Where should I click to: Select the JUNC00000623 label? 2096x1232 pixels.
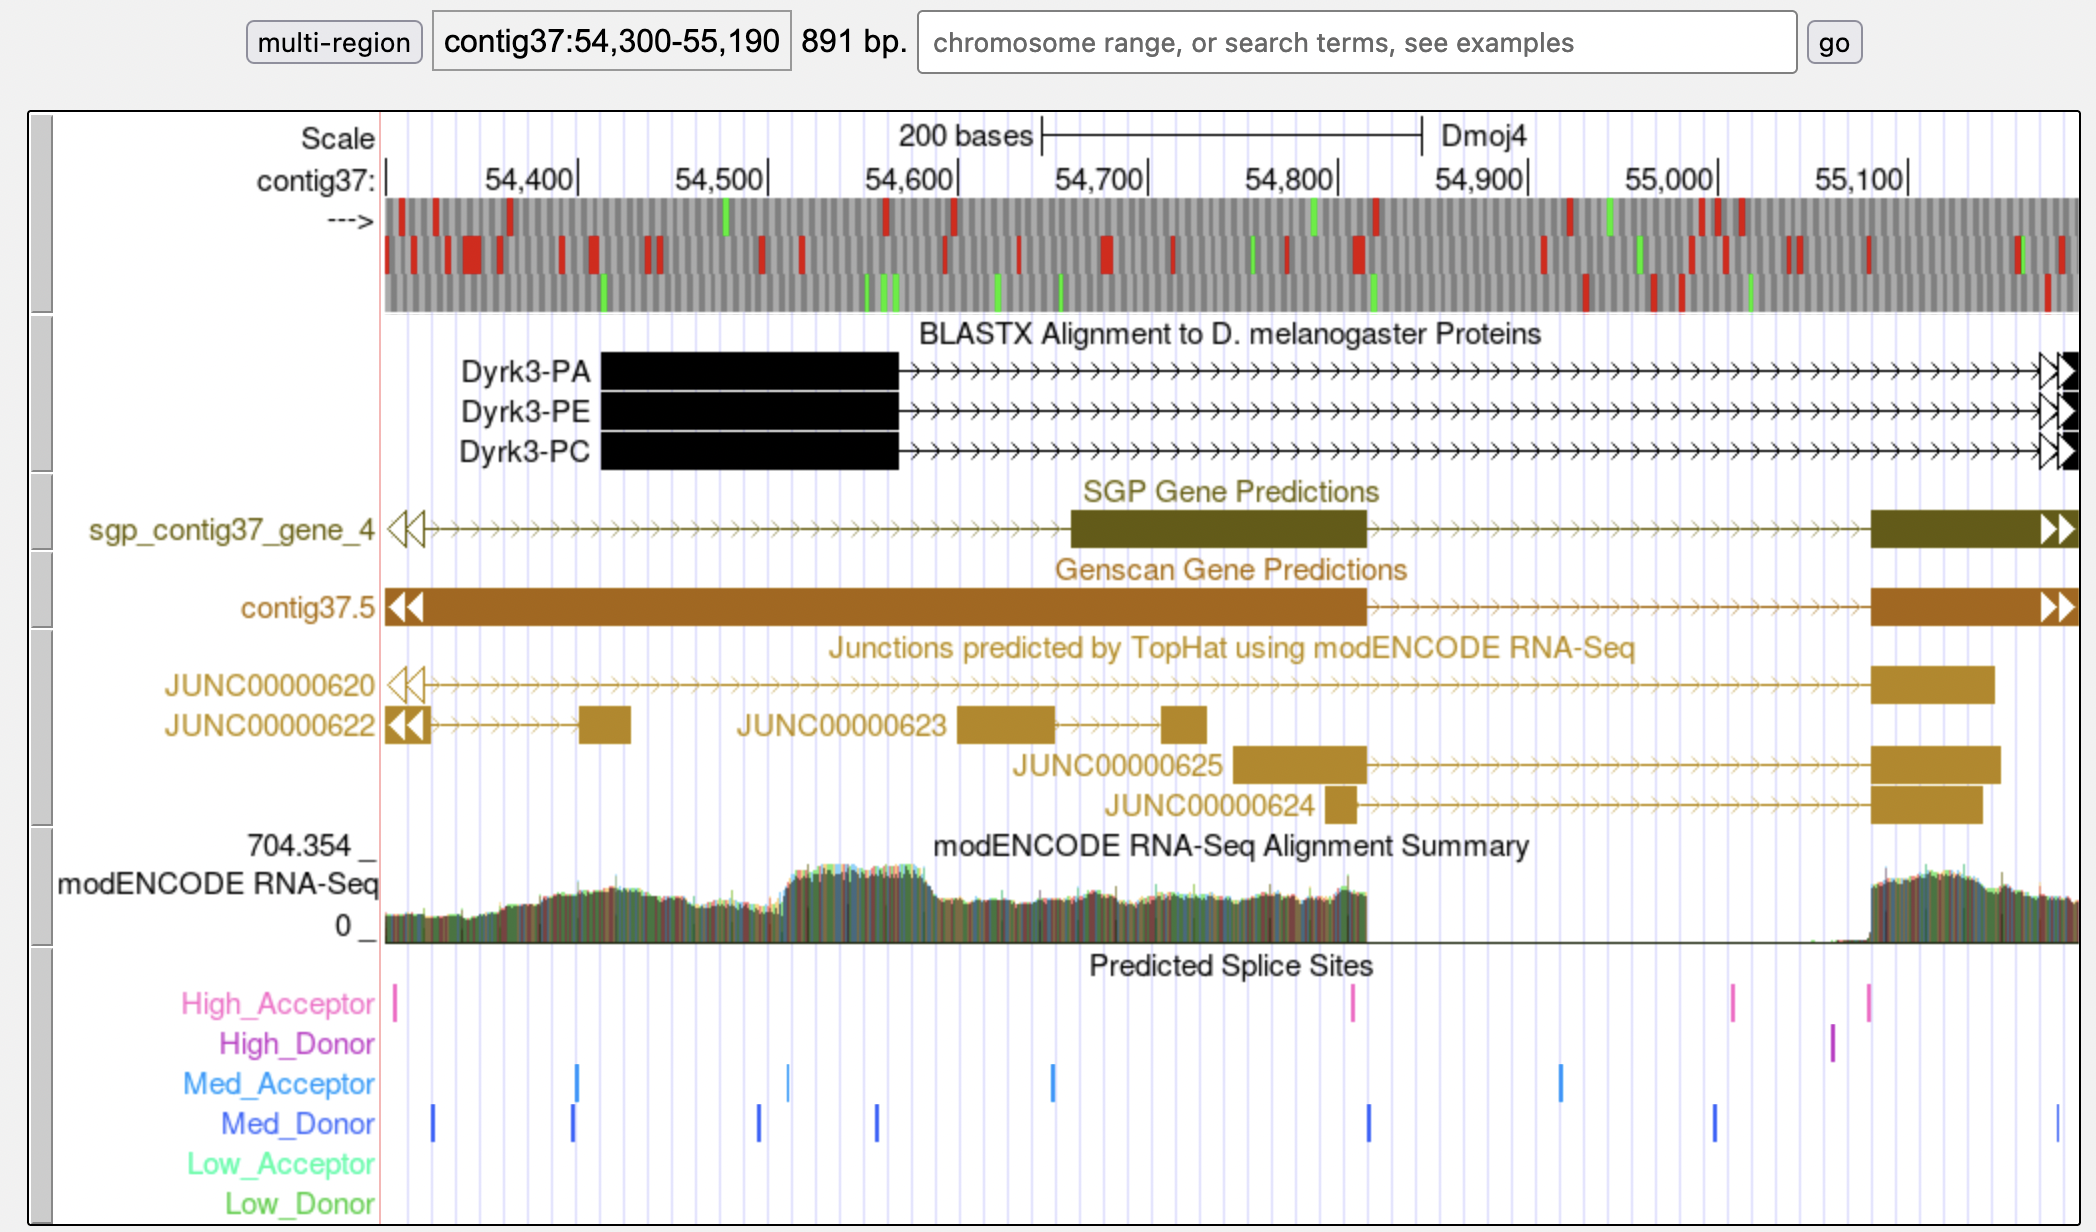point(841,725)
